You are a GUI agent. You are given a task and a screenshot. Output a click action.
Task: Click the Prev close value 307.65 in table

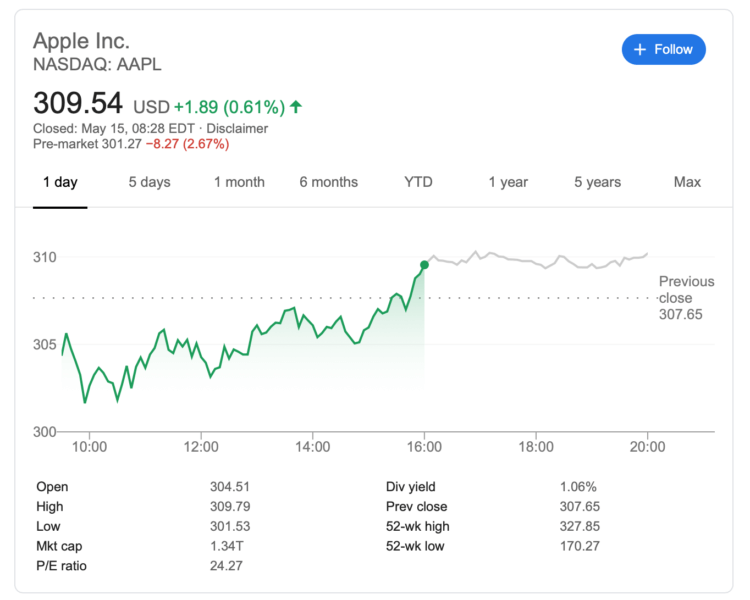[x=580, y=507]
